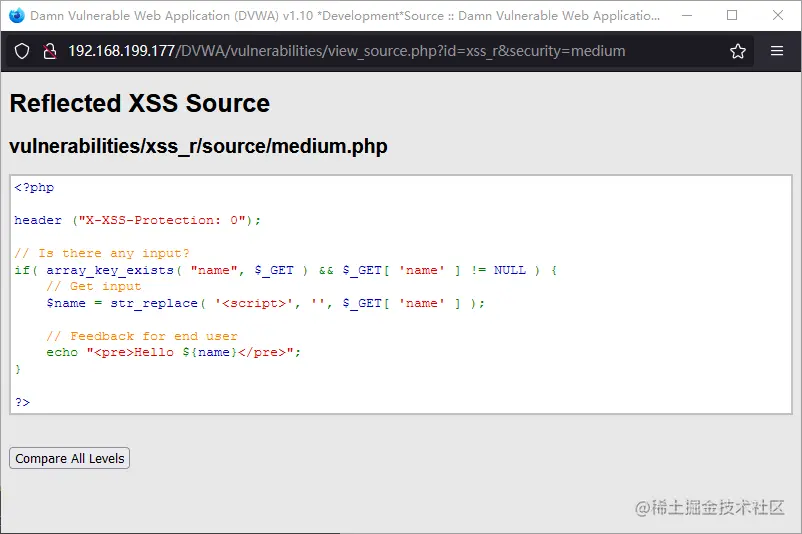Click the X-XSS-Protection header line
The width and height of the screenshot is (802, 534).
(x=138, y=220)
